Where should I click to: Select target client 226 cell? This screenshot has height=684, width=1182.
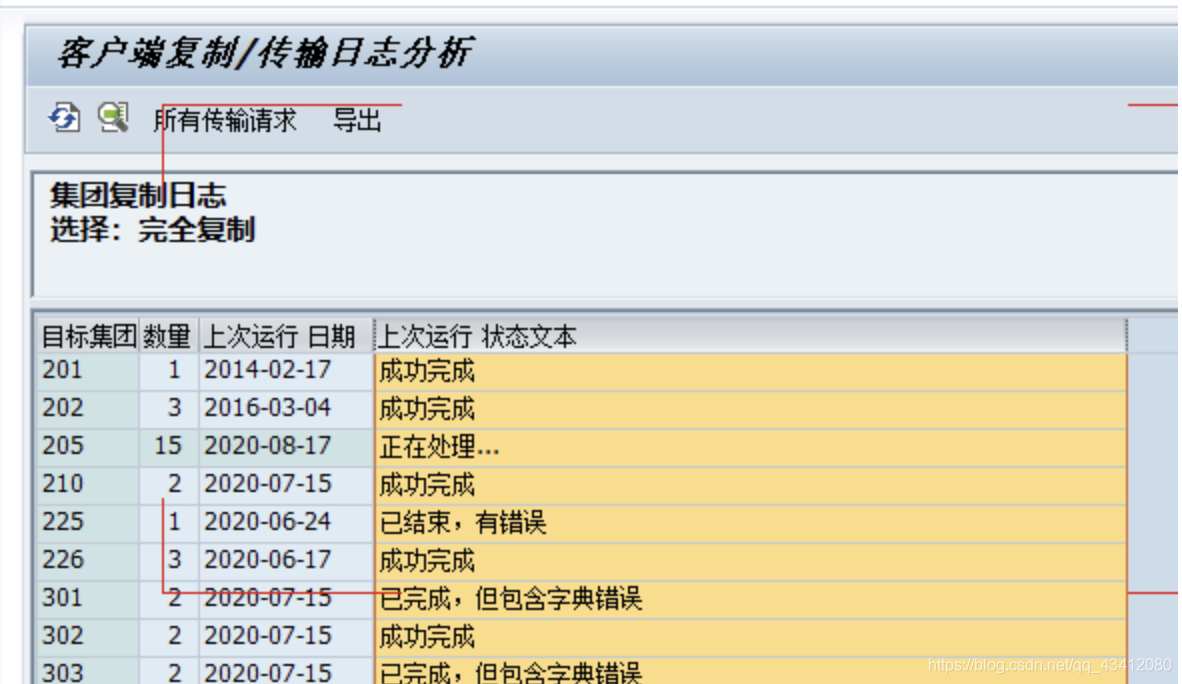(x=88, y=560)
